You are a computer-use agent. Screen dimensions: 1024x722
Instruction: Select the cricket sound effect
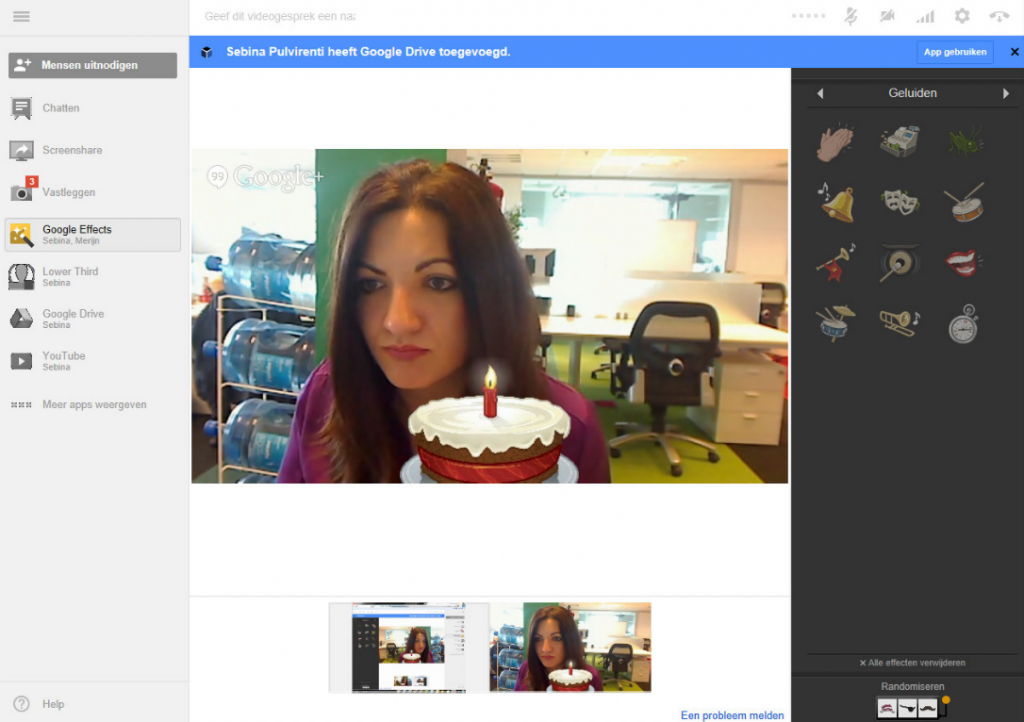coord(964,142)
